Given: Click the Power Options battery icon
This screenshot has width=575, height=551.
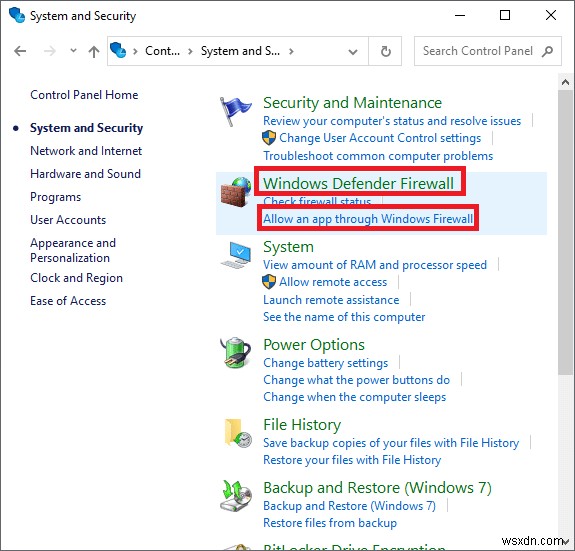Looking at the screenshot, I should coord(236,352).
